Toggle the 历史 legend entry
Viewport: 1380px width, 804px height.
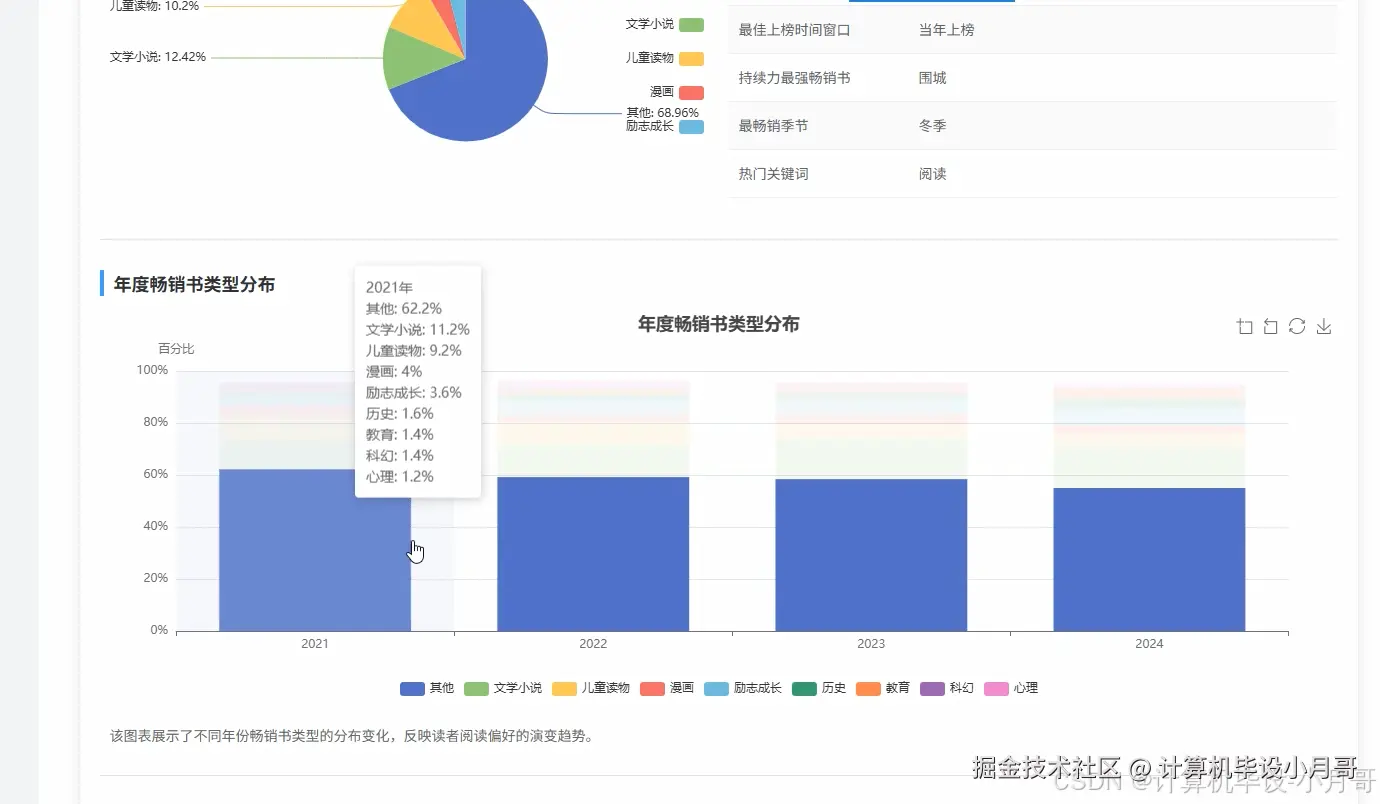(x=818, y=688)
